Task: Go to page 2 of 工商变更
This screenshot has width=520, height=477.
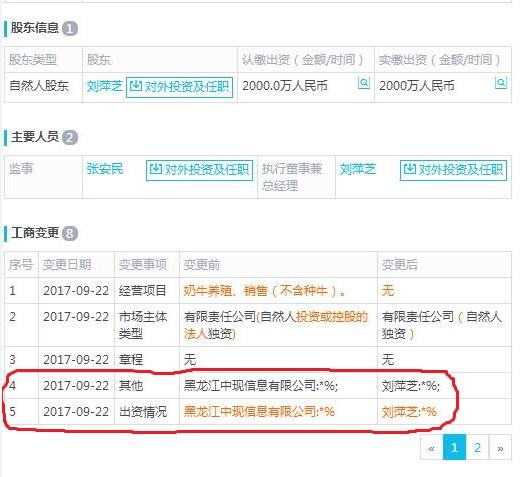Action: (x=477, y=447)
